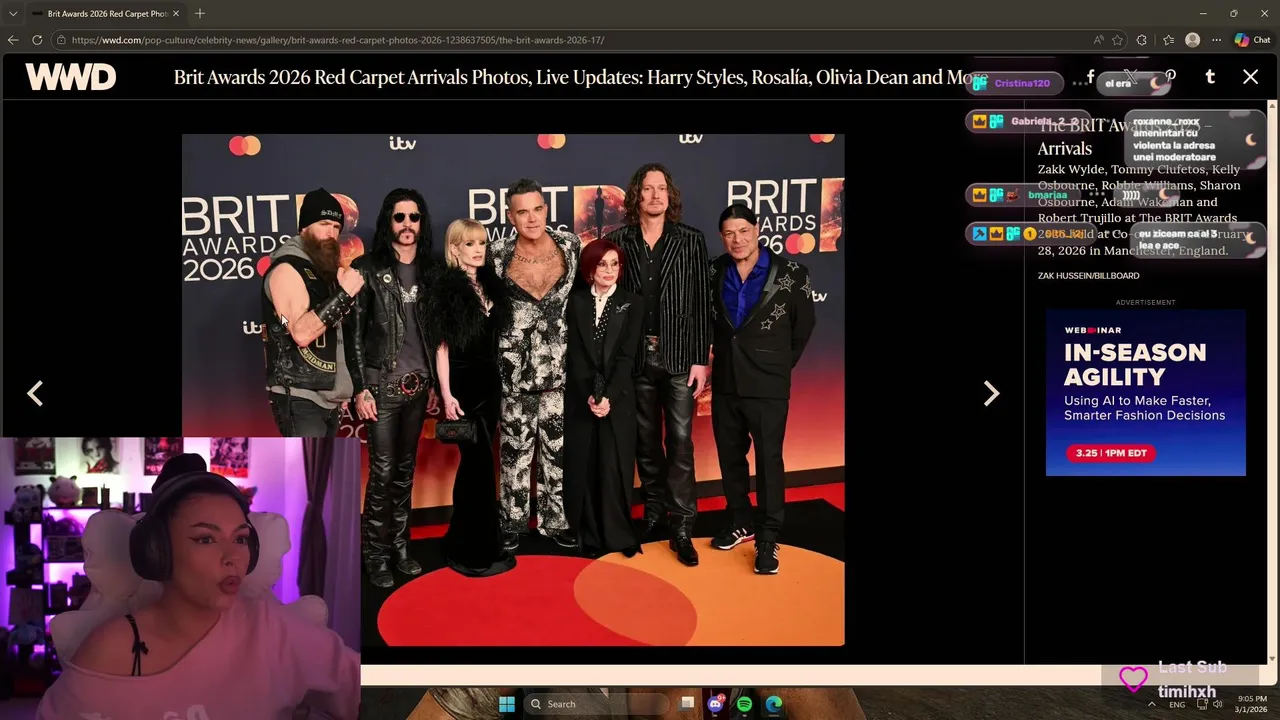Open the tab list dropdown chevron
Screen dimensions: 1280x720
(13, 13)
